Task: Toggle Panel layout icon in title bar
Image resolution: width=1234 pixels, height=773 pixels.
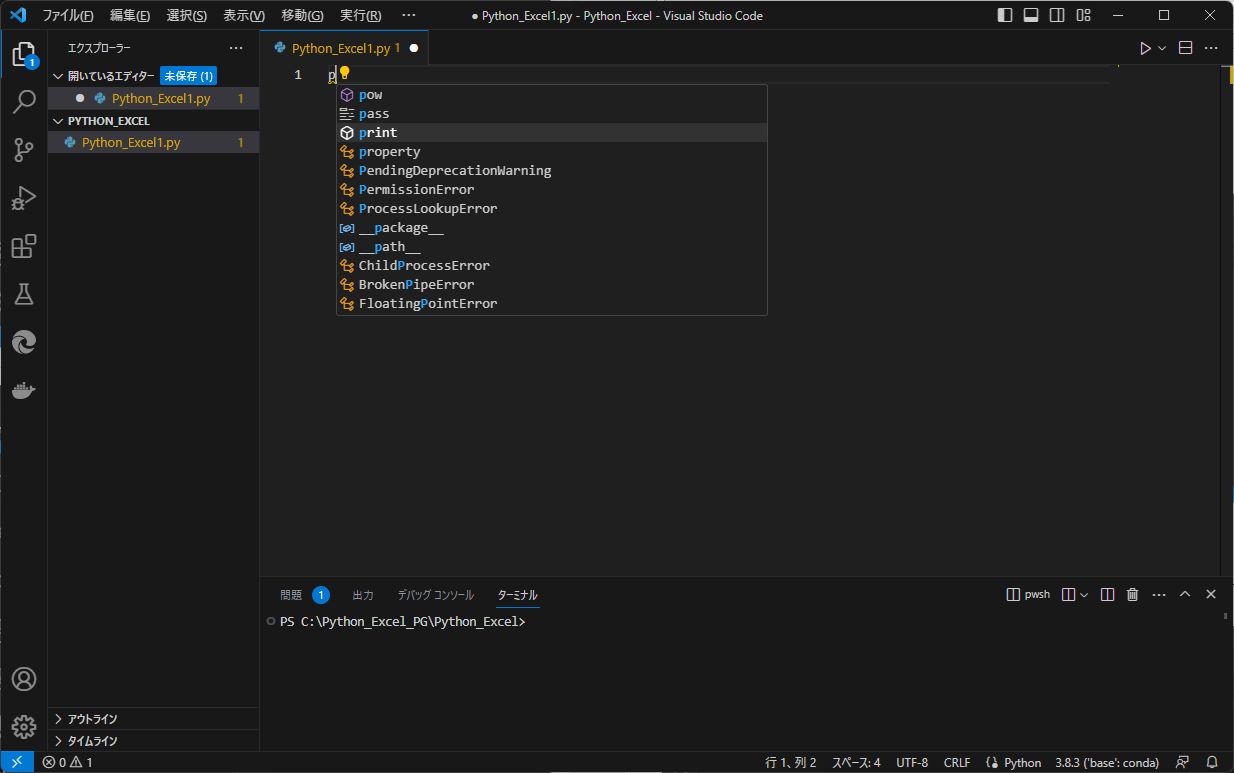Action: point(1031,15)
